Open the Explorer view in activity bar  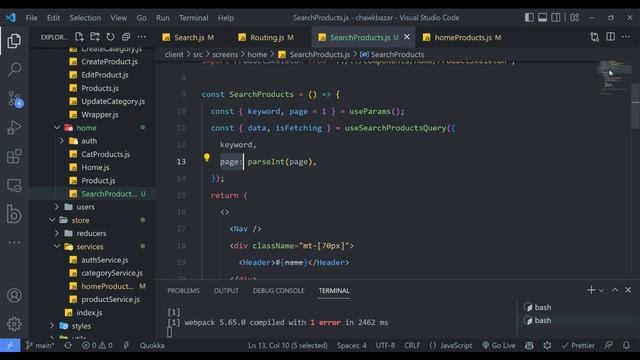14,41
